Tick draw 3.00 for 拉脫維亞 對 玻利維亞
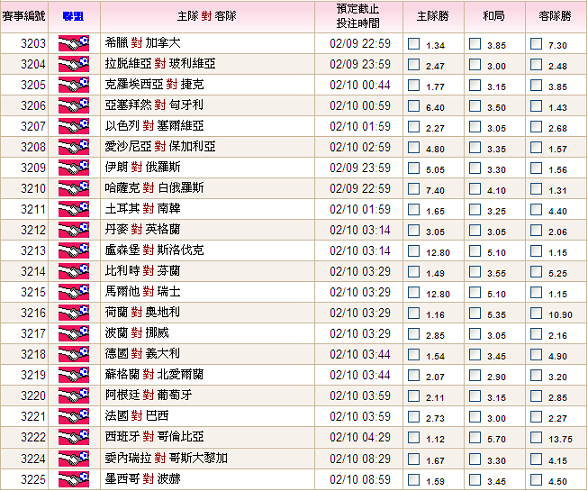Image resolution: width=588 pixels, height=491 pixels. 475,65
